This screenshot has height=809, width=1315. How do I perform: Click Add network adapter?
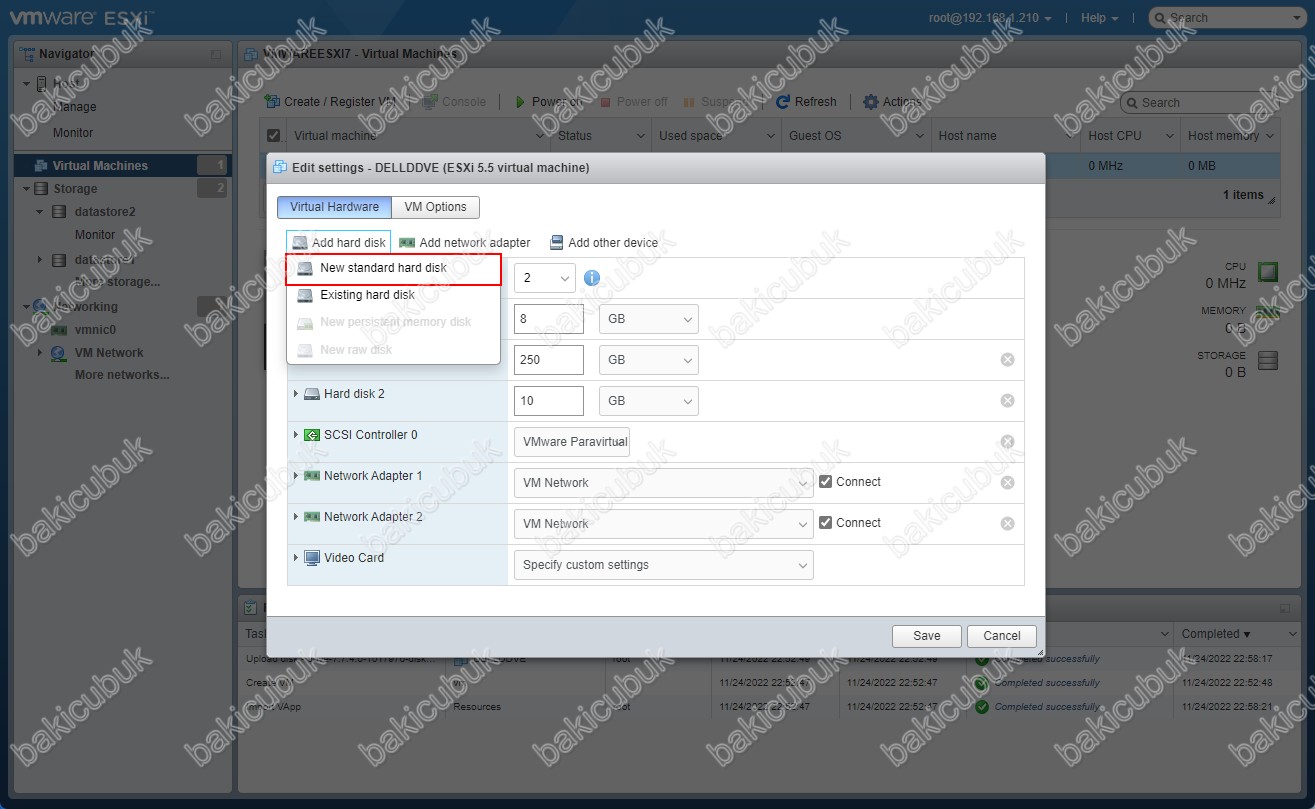tap(464, 242)
